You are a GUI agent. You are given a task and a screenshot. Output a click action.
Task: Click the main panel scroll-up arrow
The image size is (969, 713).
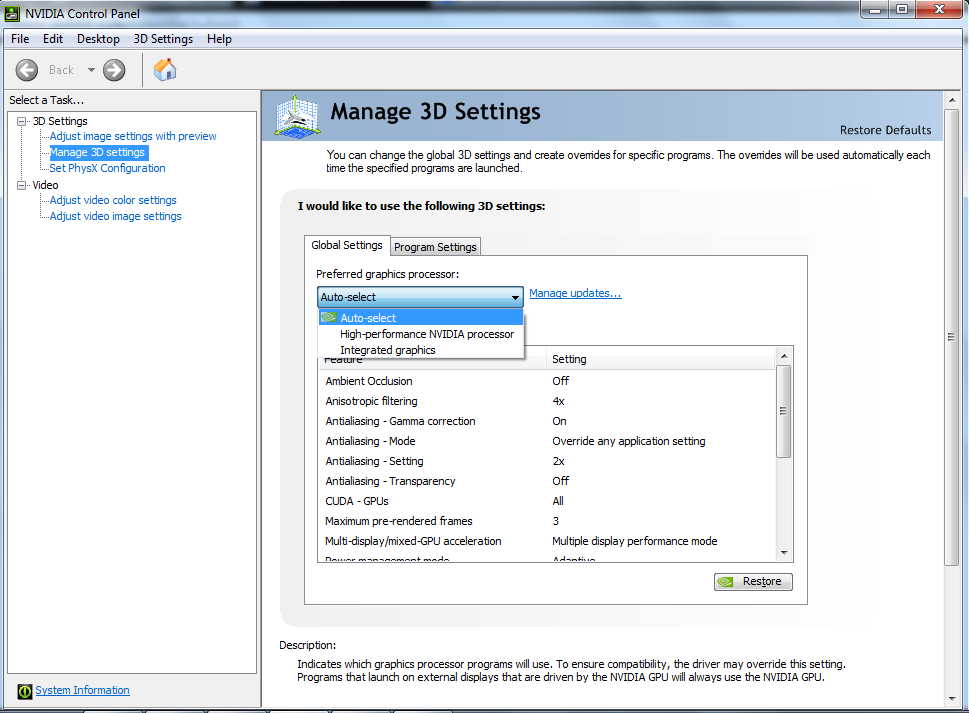click(x=952, y=99)
